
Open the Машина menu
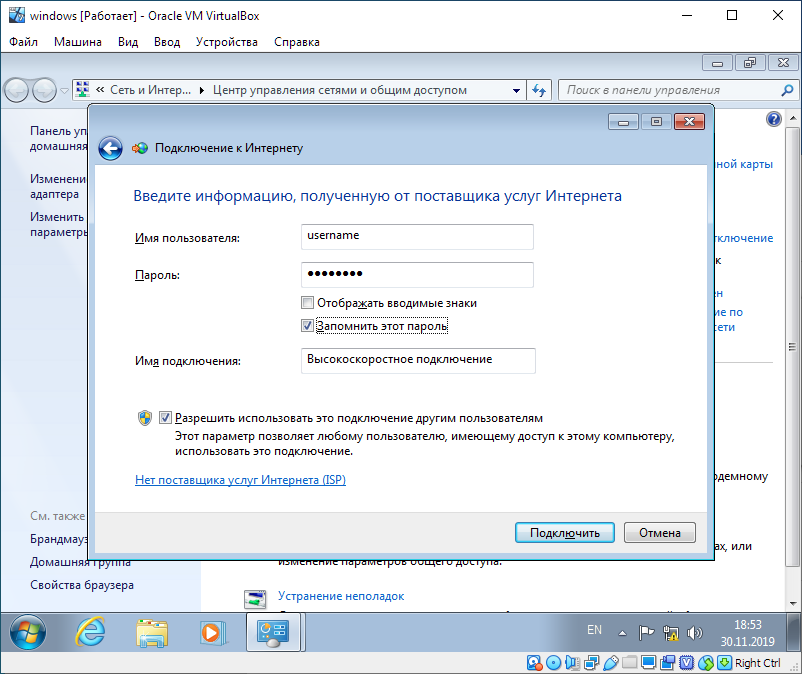click(78, 42)
